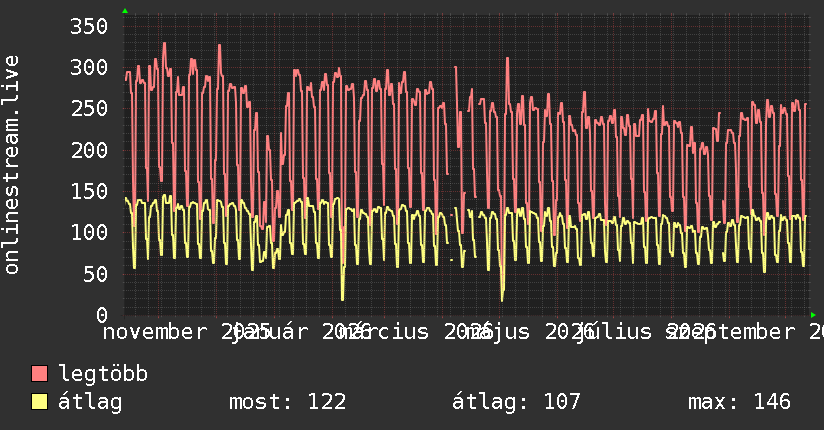Click the 250 y-axis label
The height and width of the screenshot is (430, 824).
[x=89, y=109]
